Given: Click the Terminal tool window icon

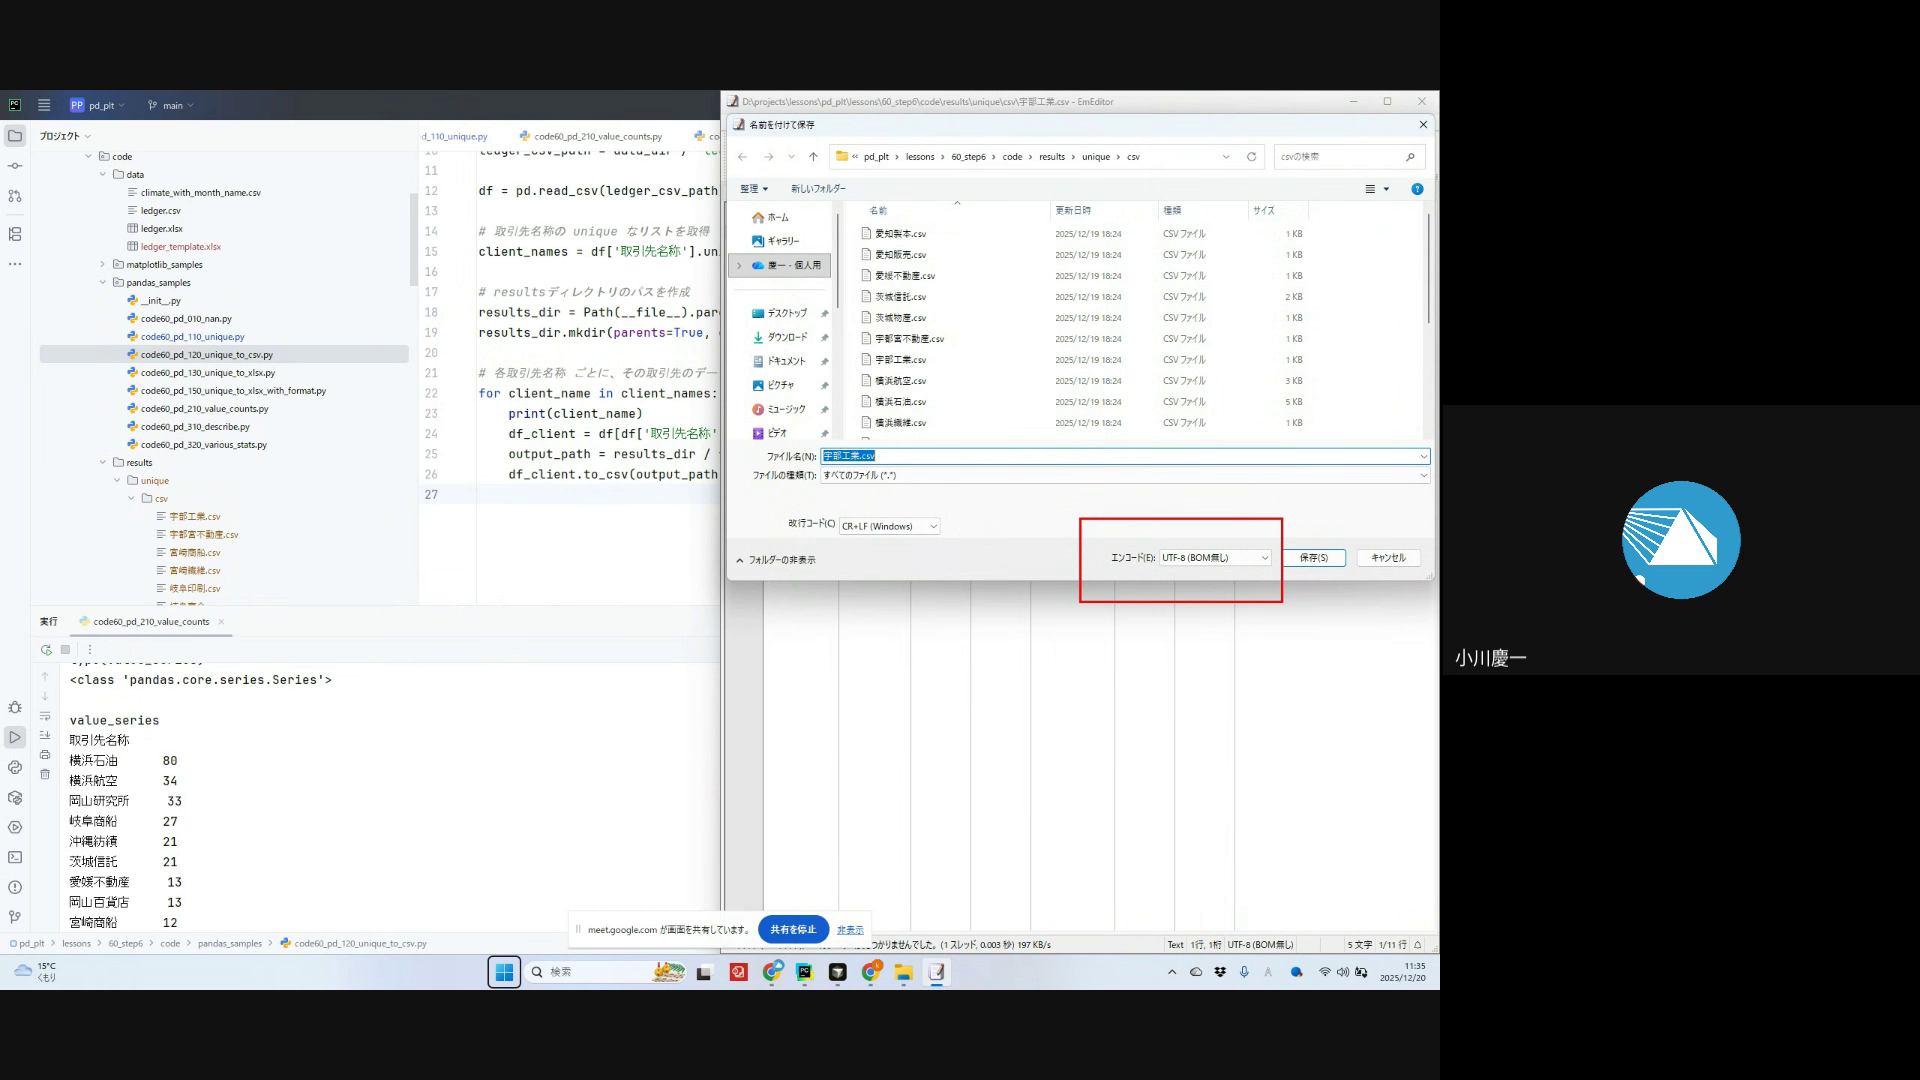Looking at the screenshot, I should [x=15, y=857].
